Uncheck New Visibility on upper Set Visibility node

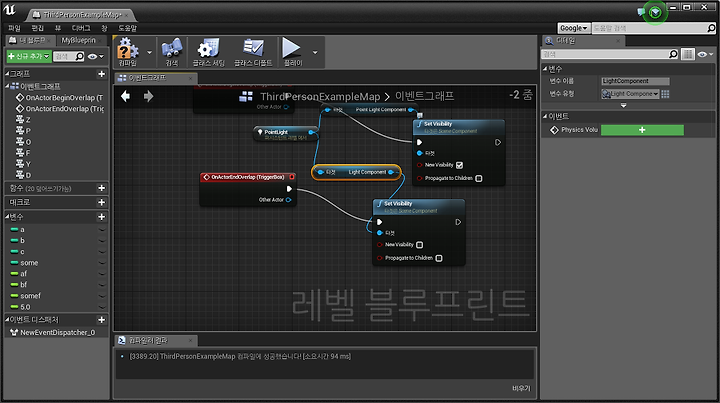[459, 165]
